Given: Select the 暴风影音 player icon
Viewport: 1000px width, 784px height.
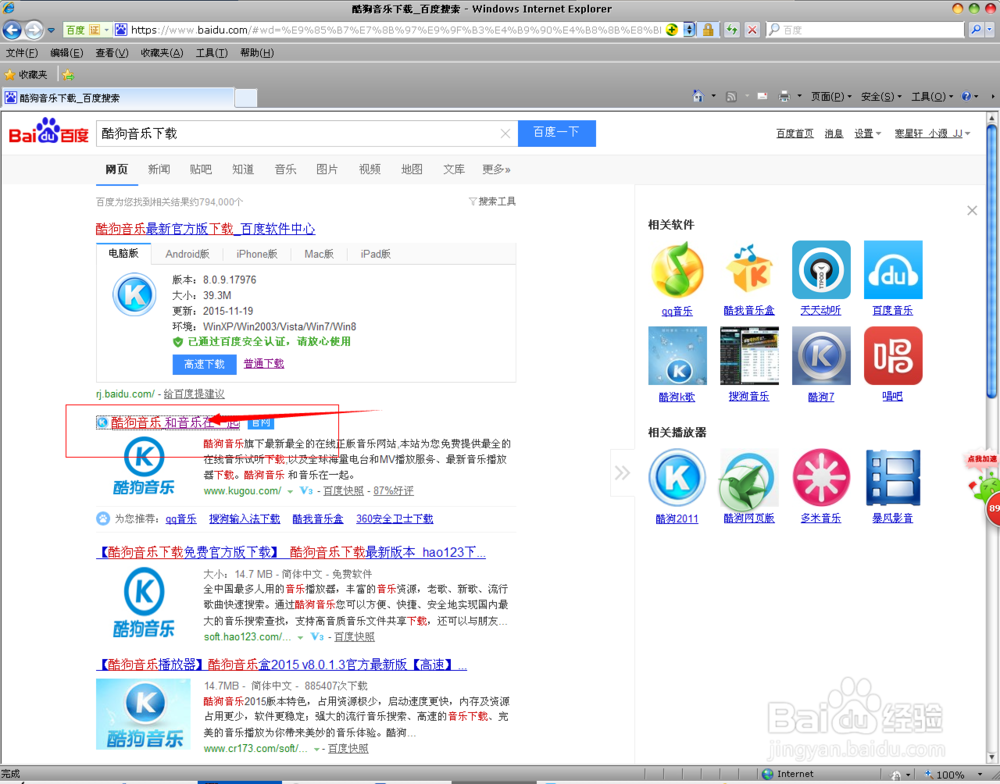Looking at the screenshot, I should point(892,477).
